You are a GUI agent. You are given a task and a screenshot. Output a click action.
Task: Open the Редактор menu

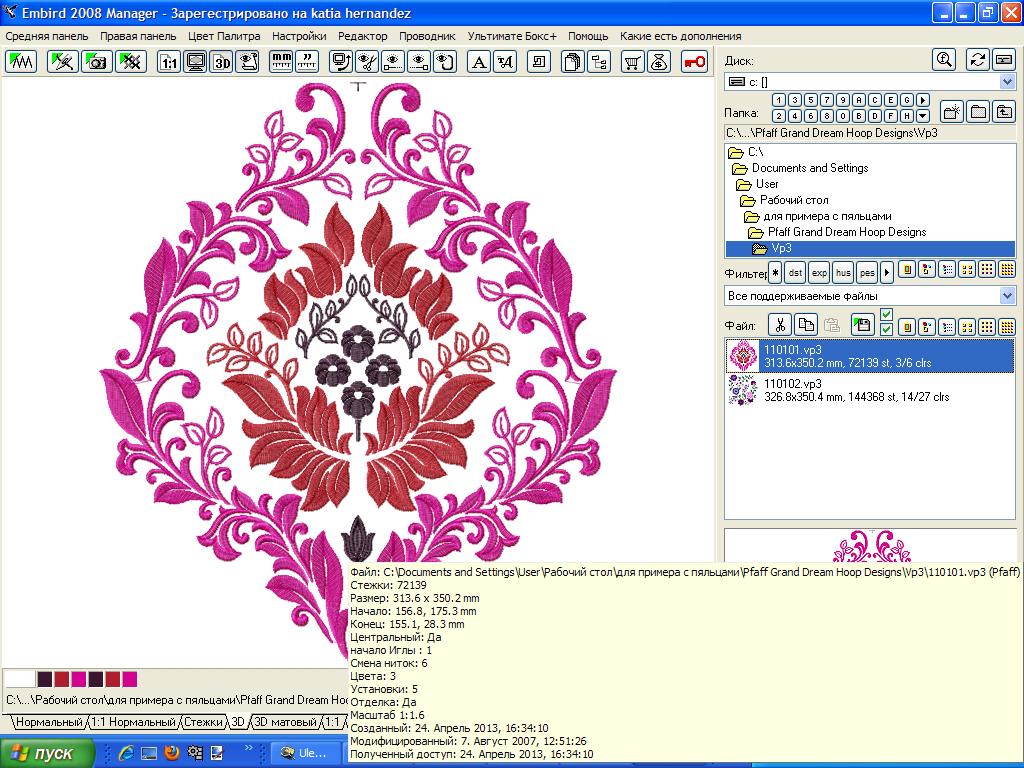pos(362,36)
